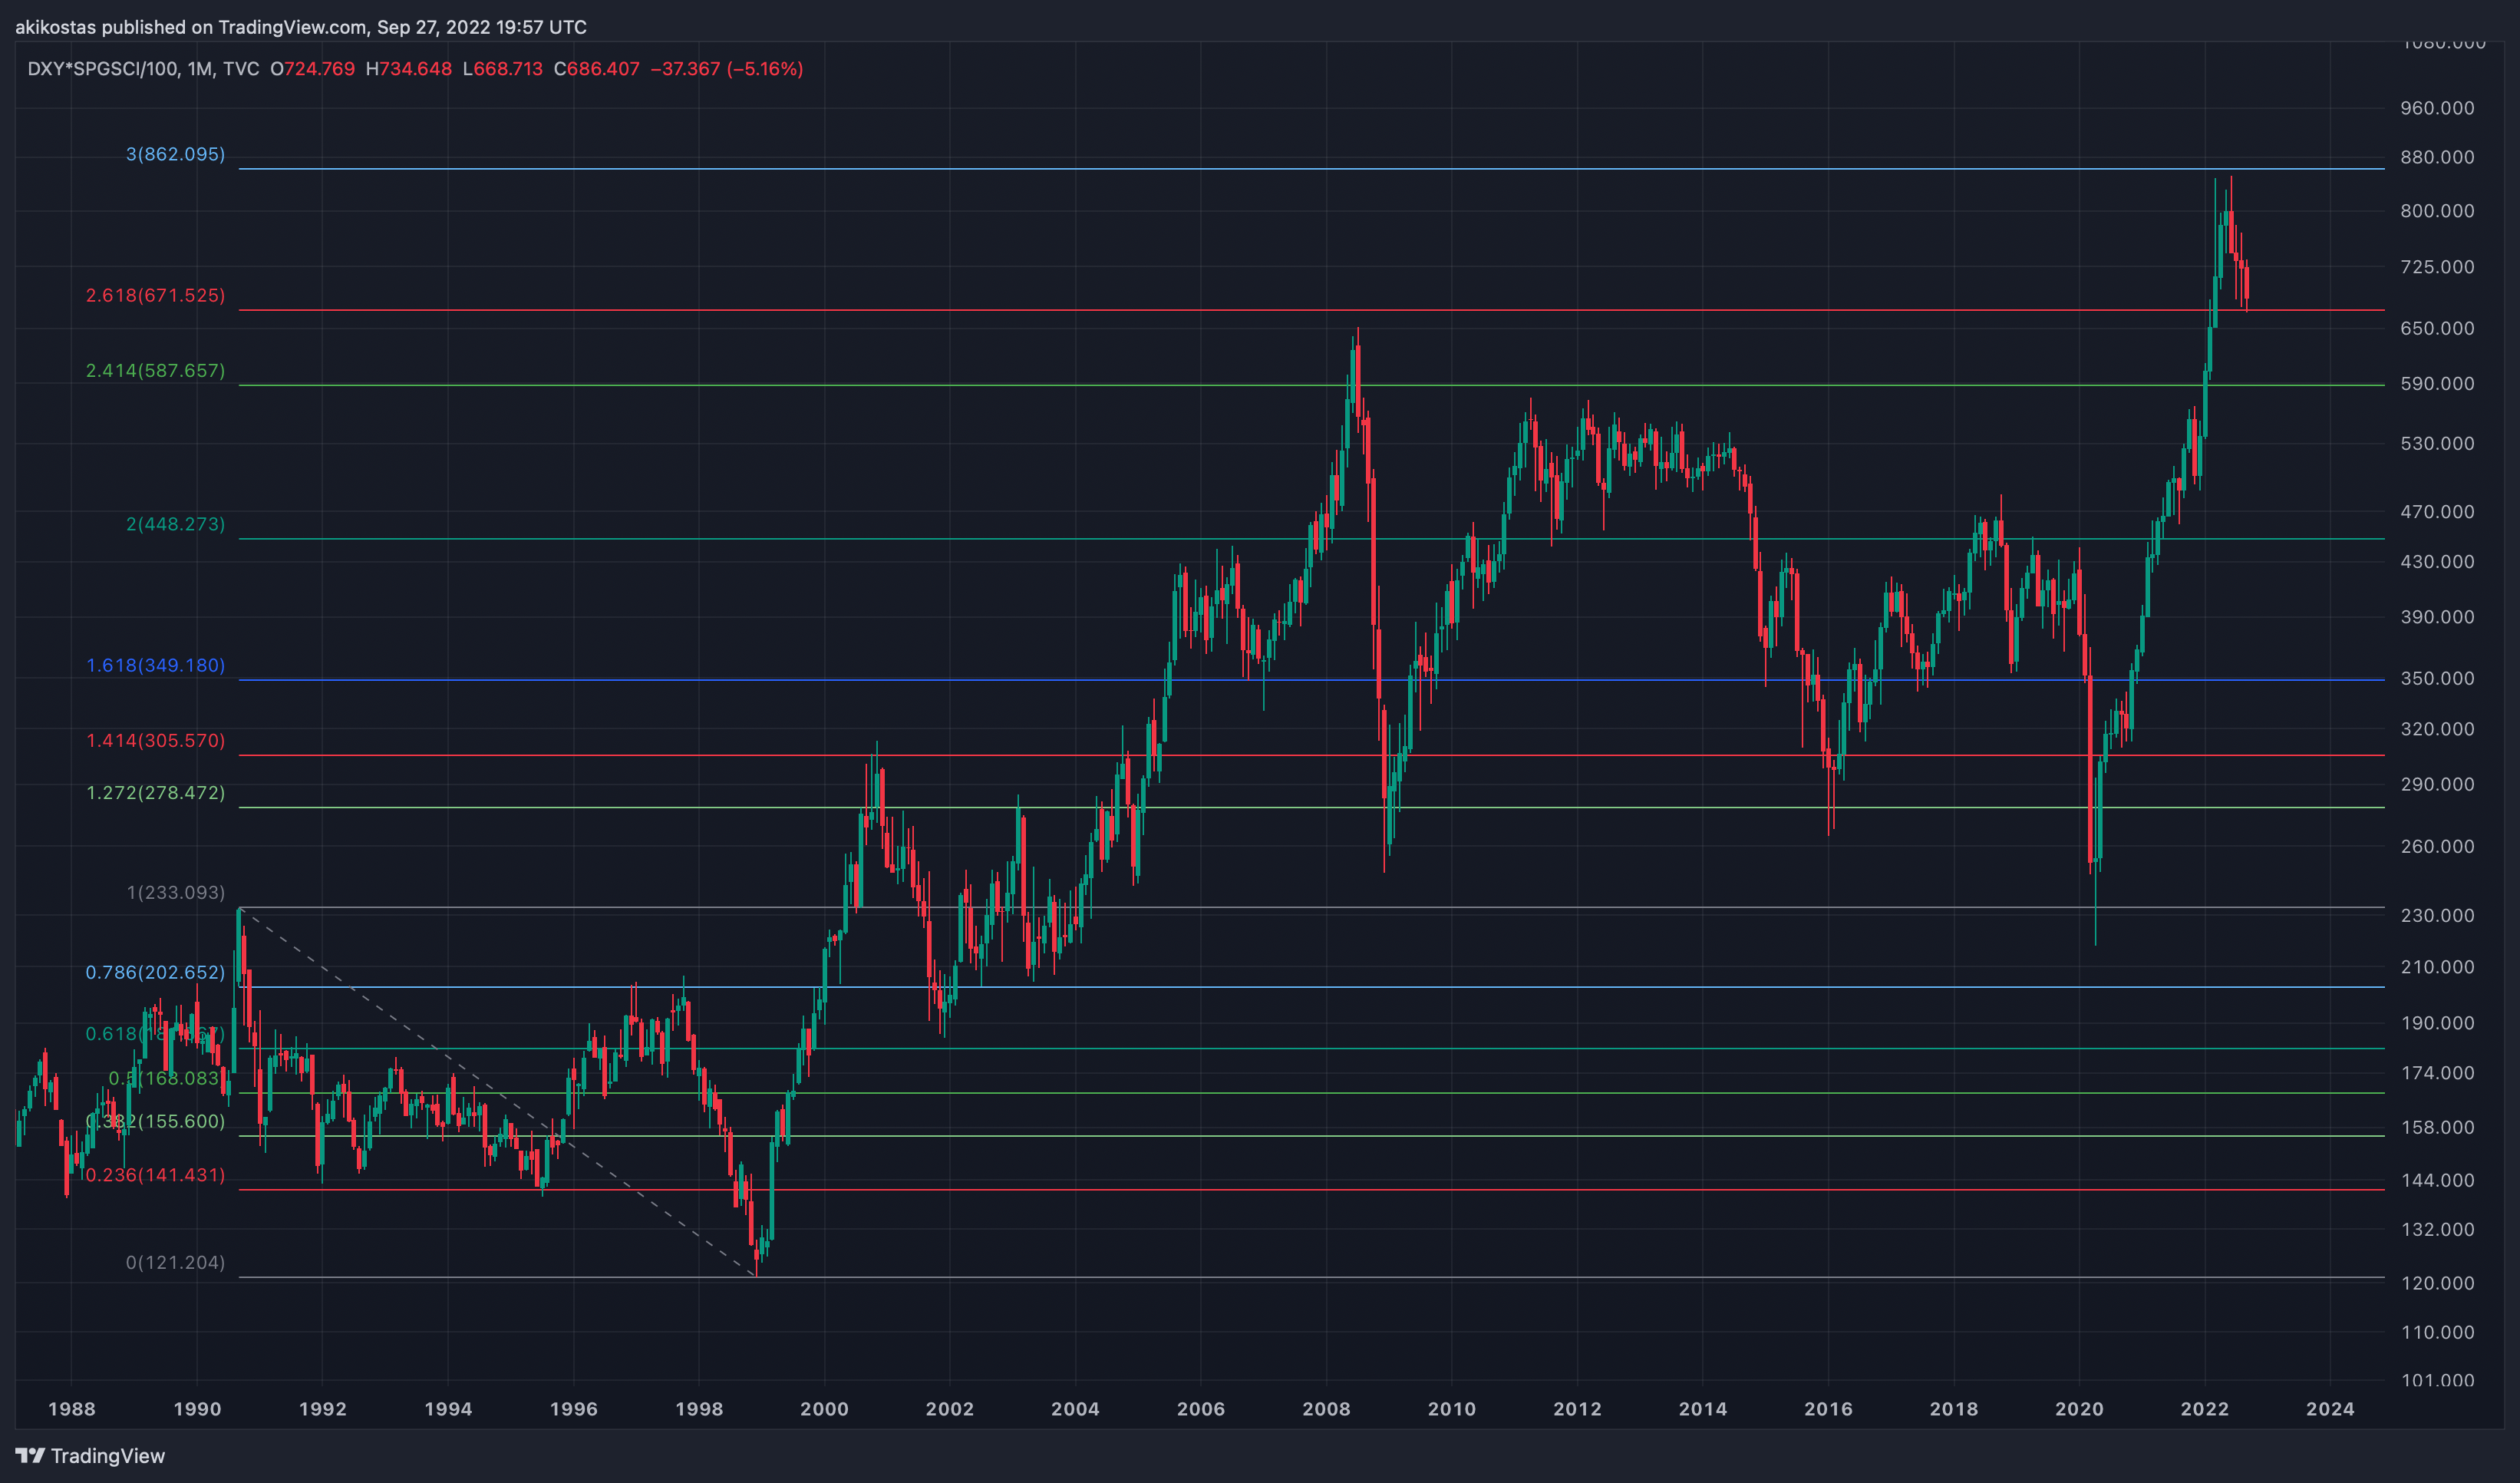Image resolution: width=2520 pixels, height=1483 pixels.
Task: Click the 2014 label on time axis
Action: coord(1703,1409)
